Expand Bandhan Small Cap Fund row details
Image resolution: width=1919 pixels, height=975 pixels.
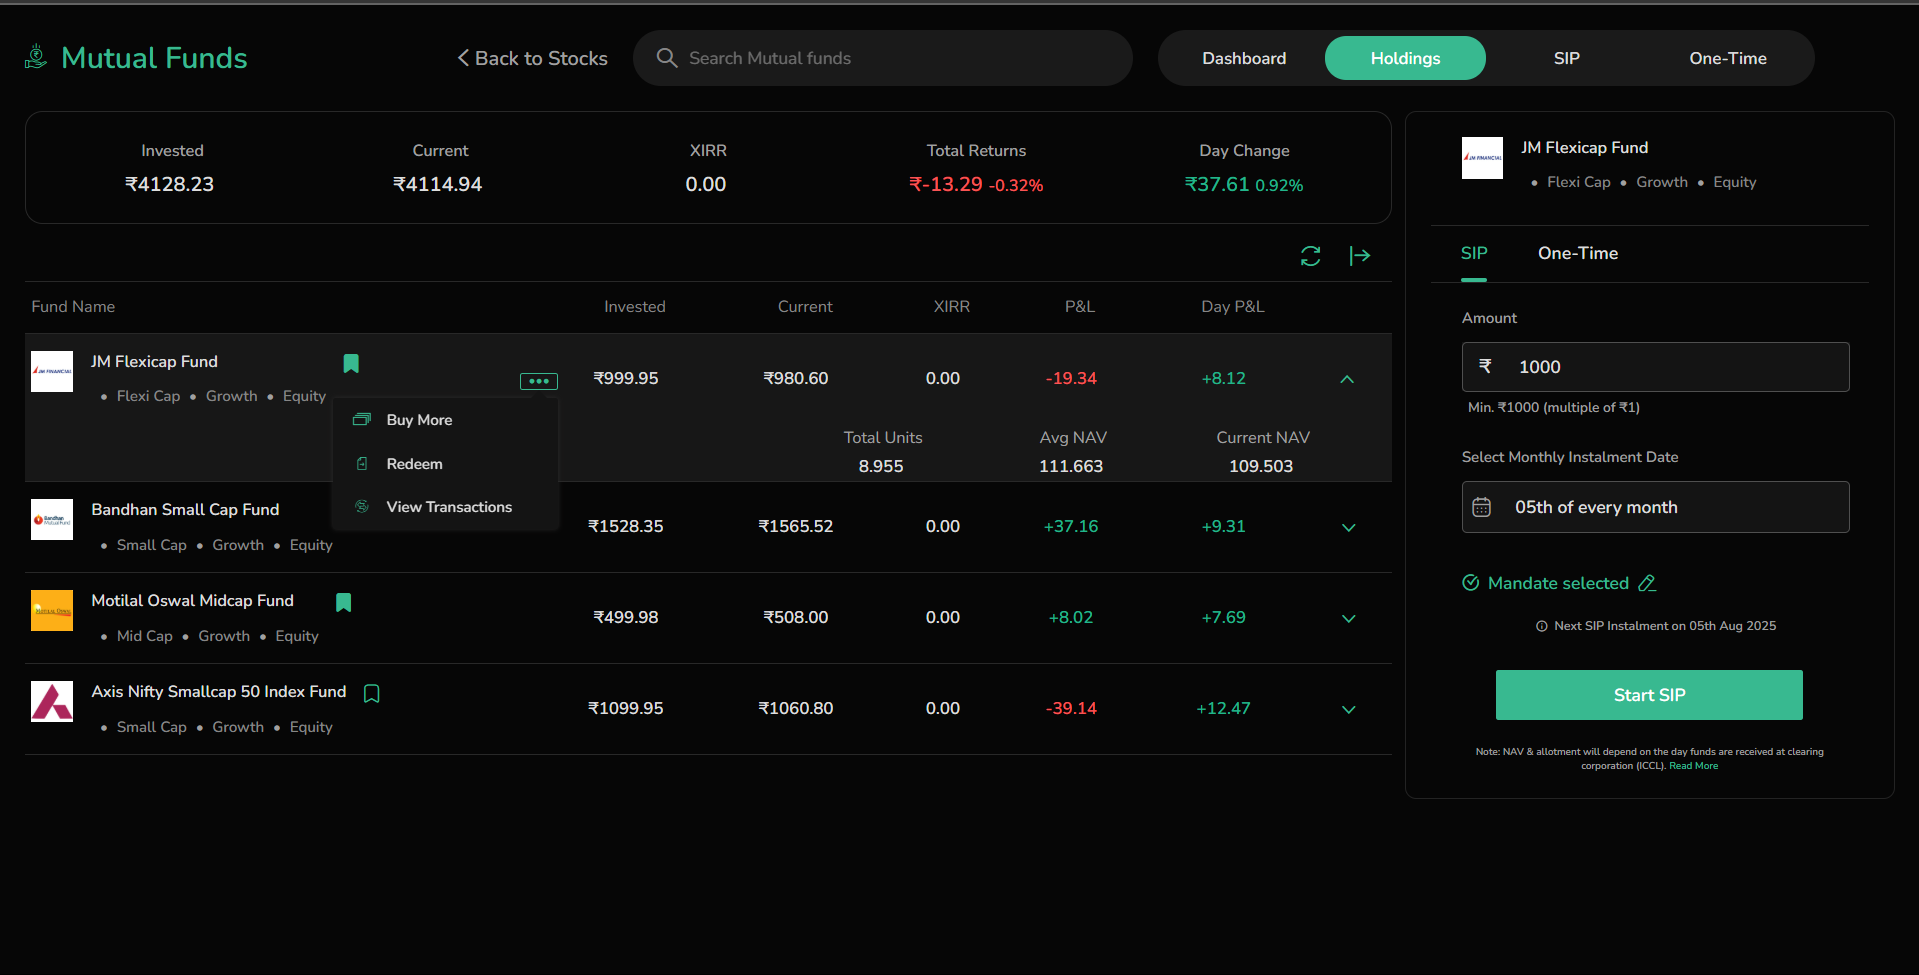[1348, 527]
